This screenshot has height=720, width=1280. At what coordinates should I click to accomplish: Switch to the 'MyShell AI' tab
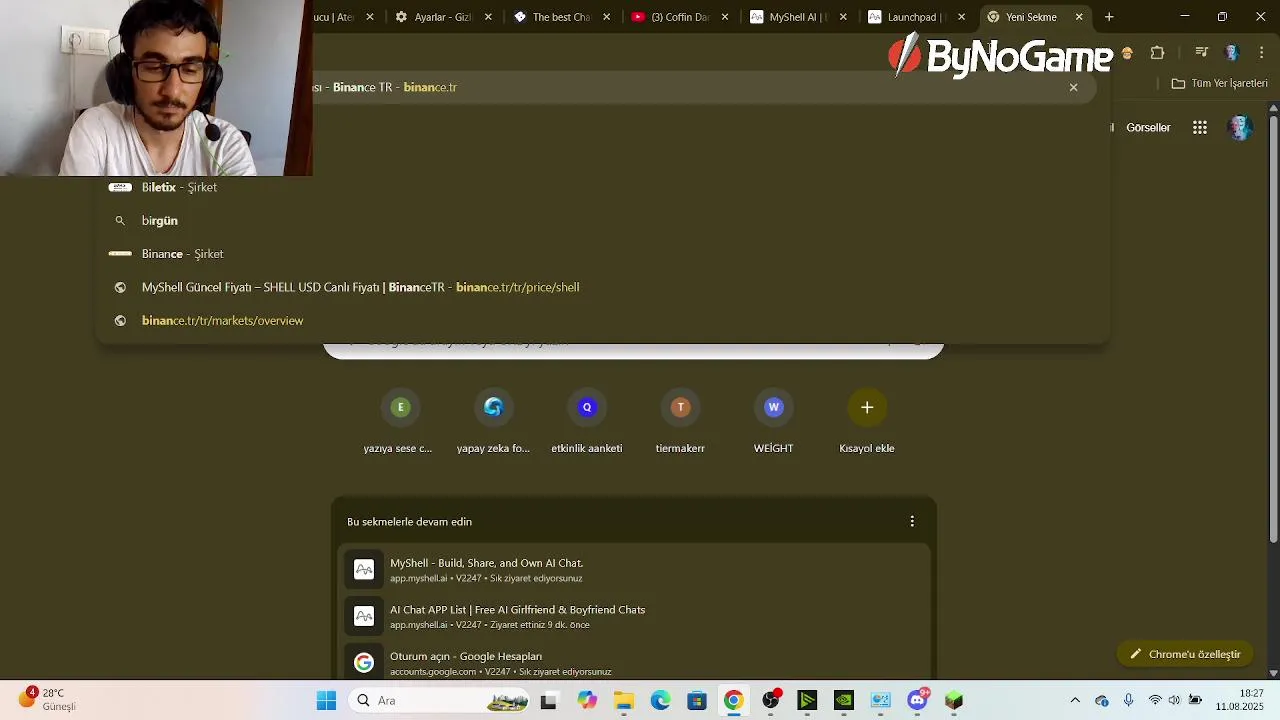(x=798, y=17)
